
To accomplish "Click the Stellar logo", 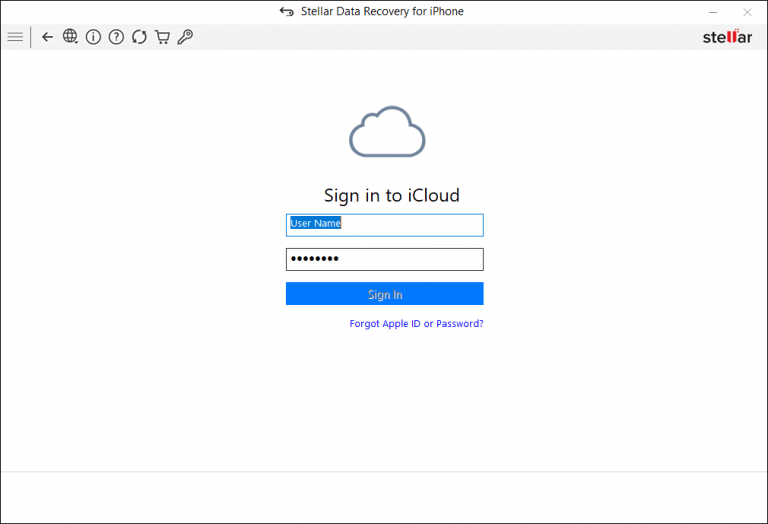I will pos(727,37).
